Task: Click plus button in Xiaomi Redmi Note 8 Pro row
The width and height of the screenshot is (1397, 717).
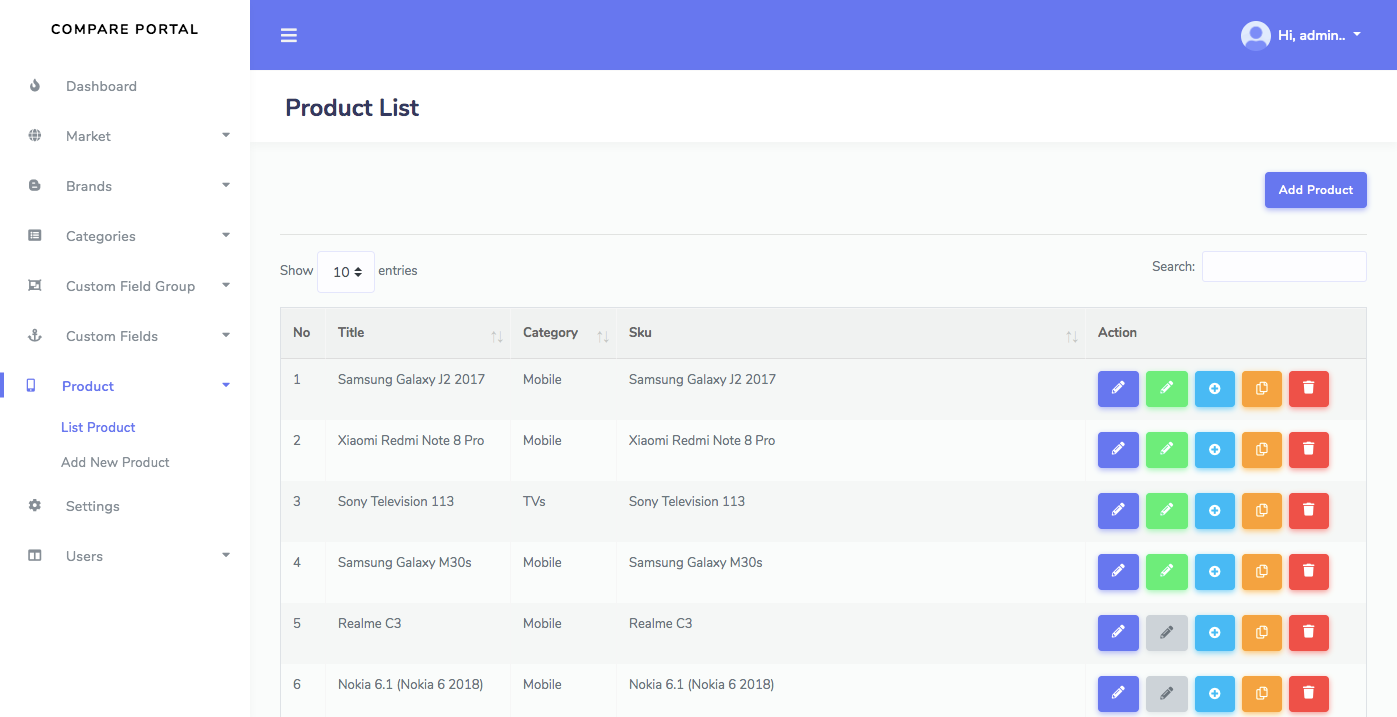Action: (x=1214, y=450)
